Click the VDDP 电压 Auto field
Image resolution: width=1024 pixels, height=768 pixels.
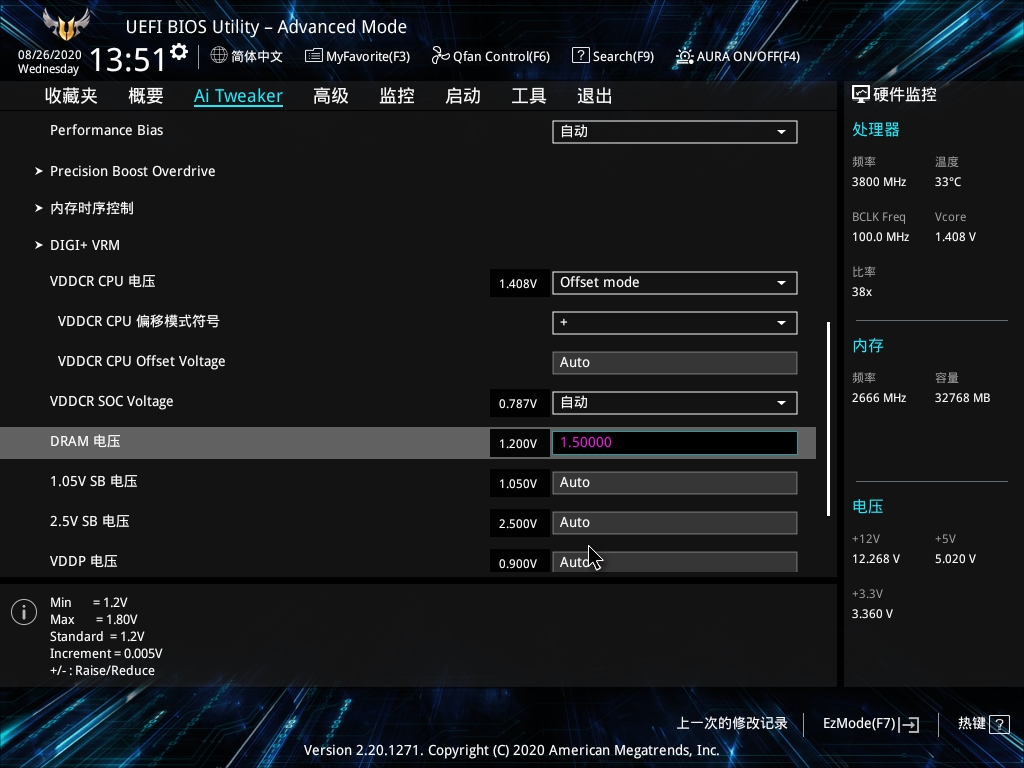point(675,562)
